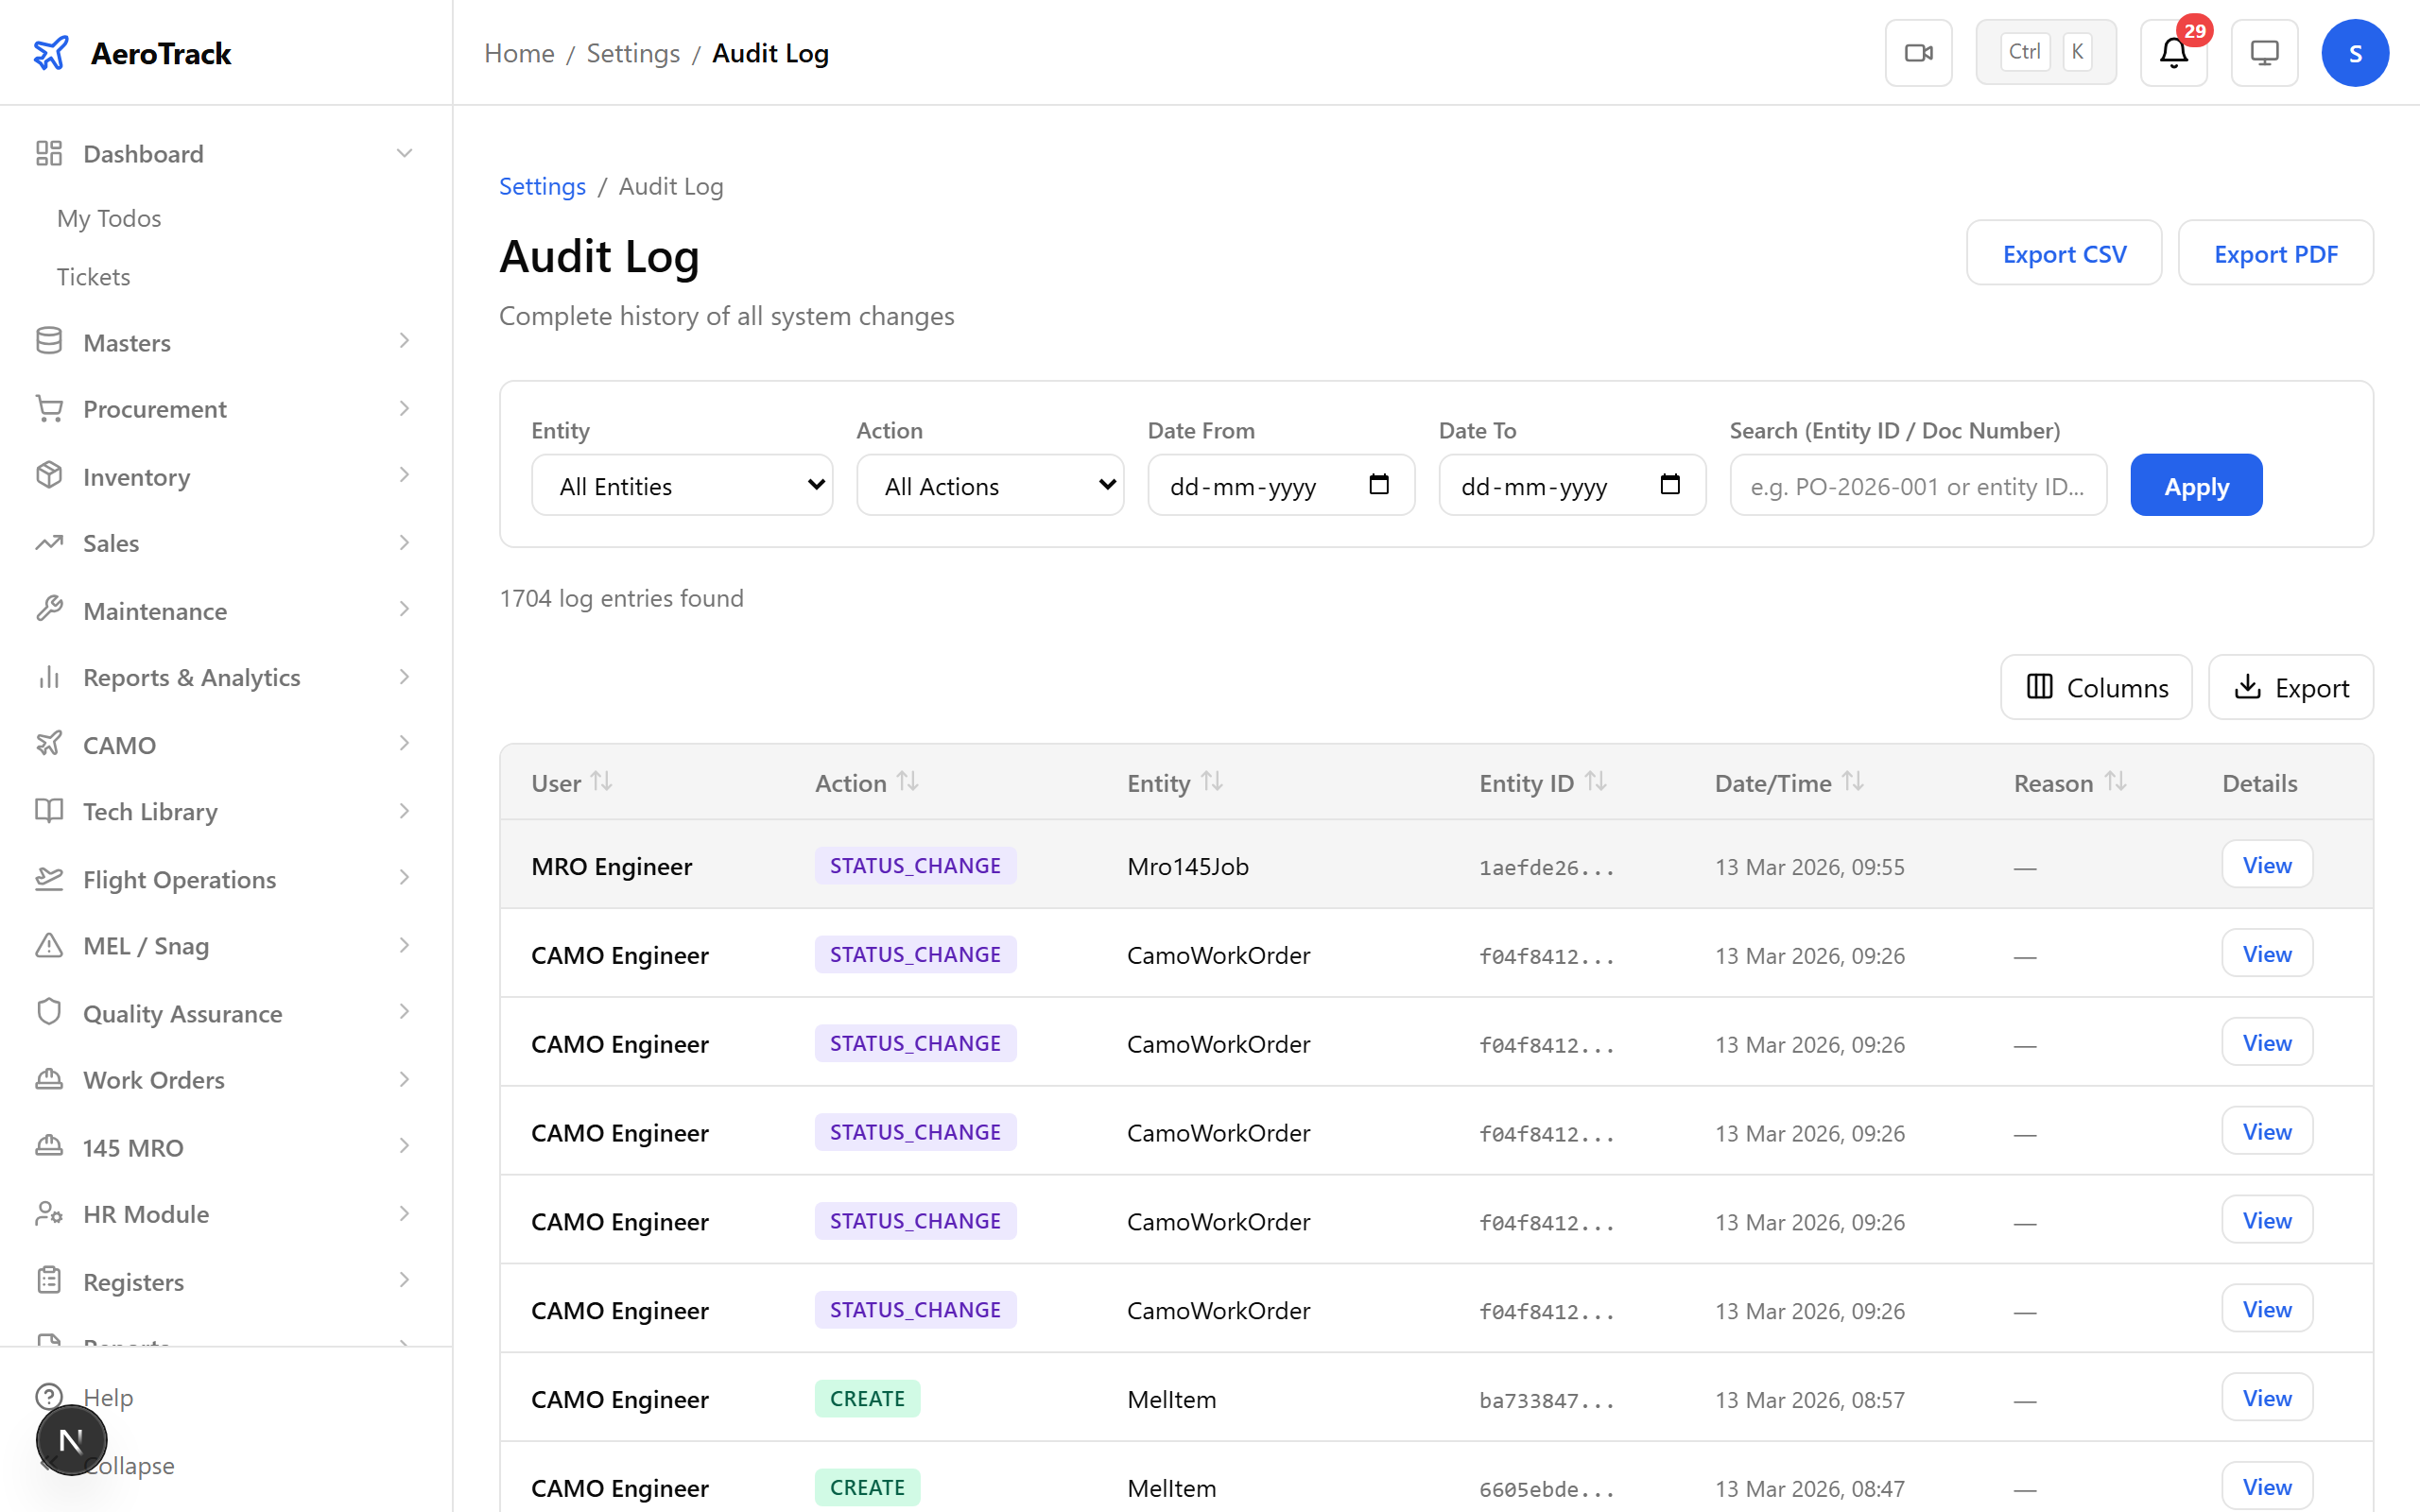This screenshot has height=1512, width=2420.
Task: Click the video camera icon in top bar
Action: point(1918,52)
